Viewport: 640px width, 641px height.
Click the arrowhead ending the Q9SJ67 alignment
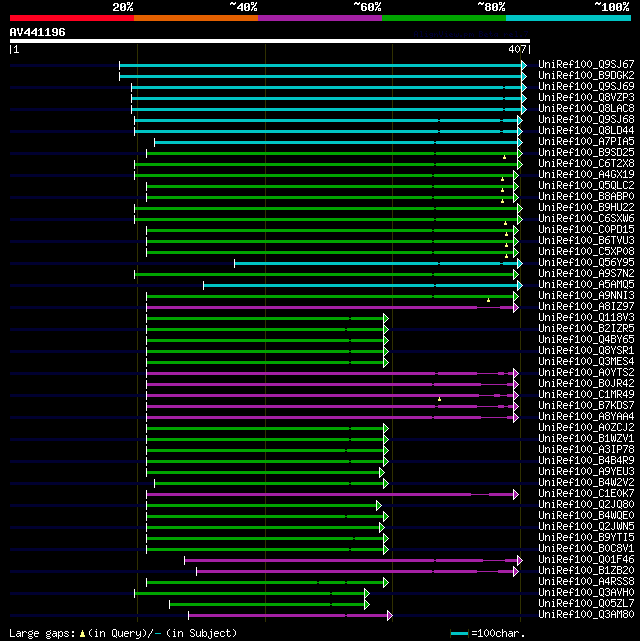(524, 65)
